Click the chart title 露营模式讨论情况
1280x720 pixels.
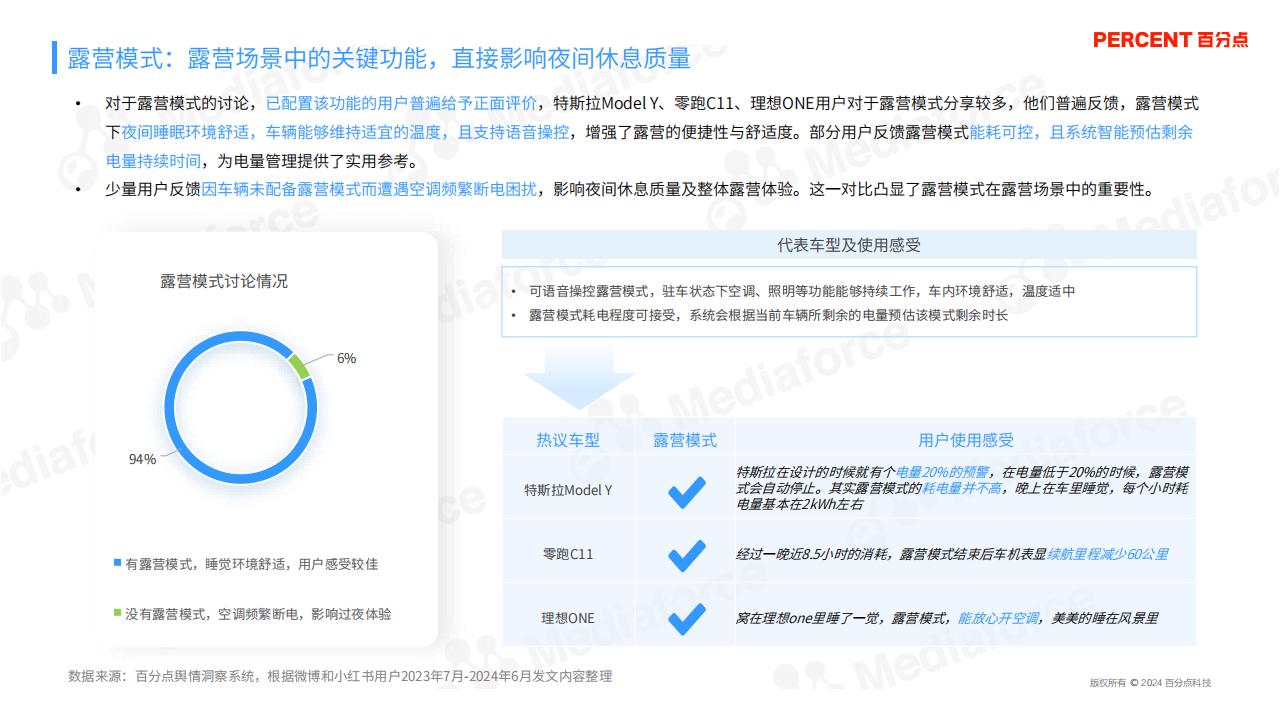coord(224,281)
